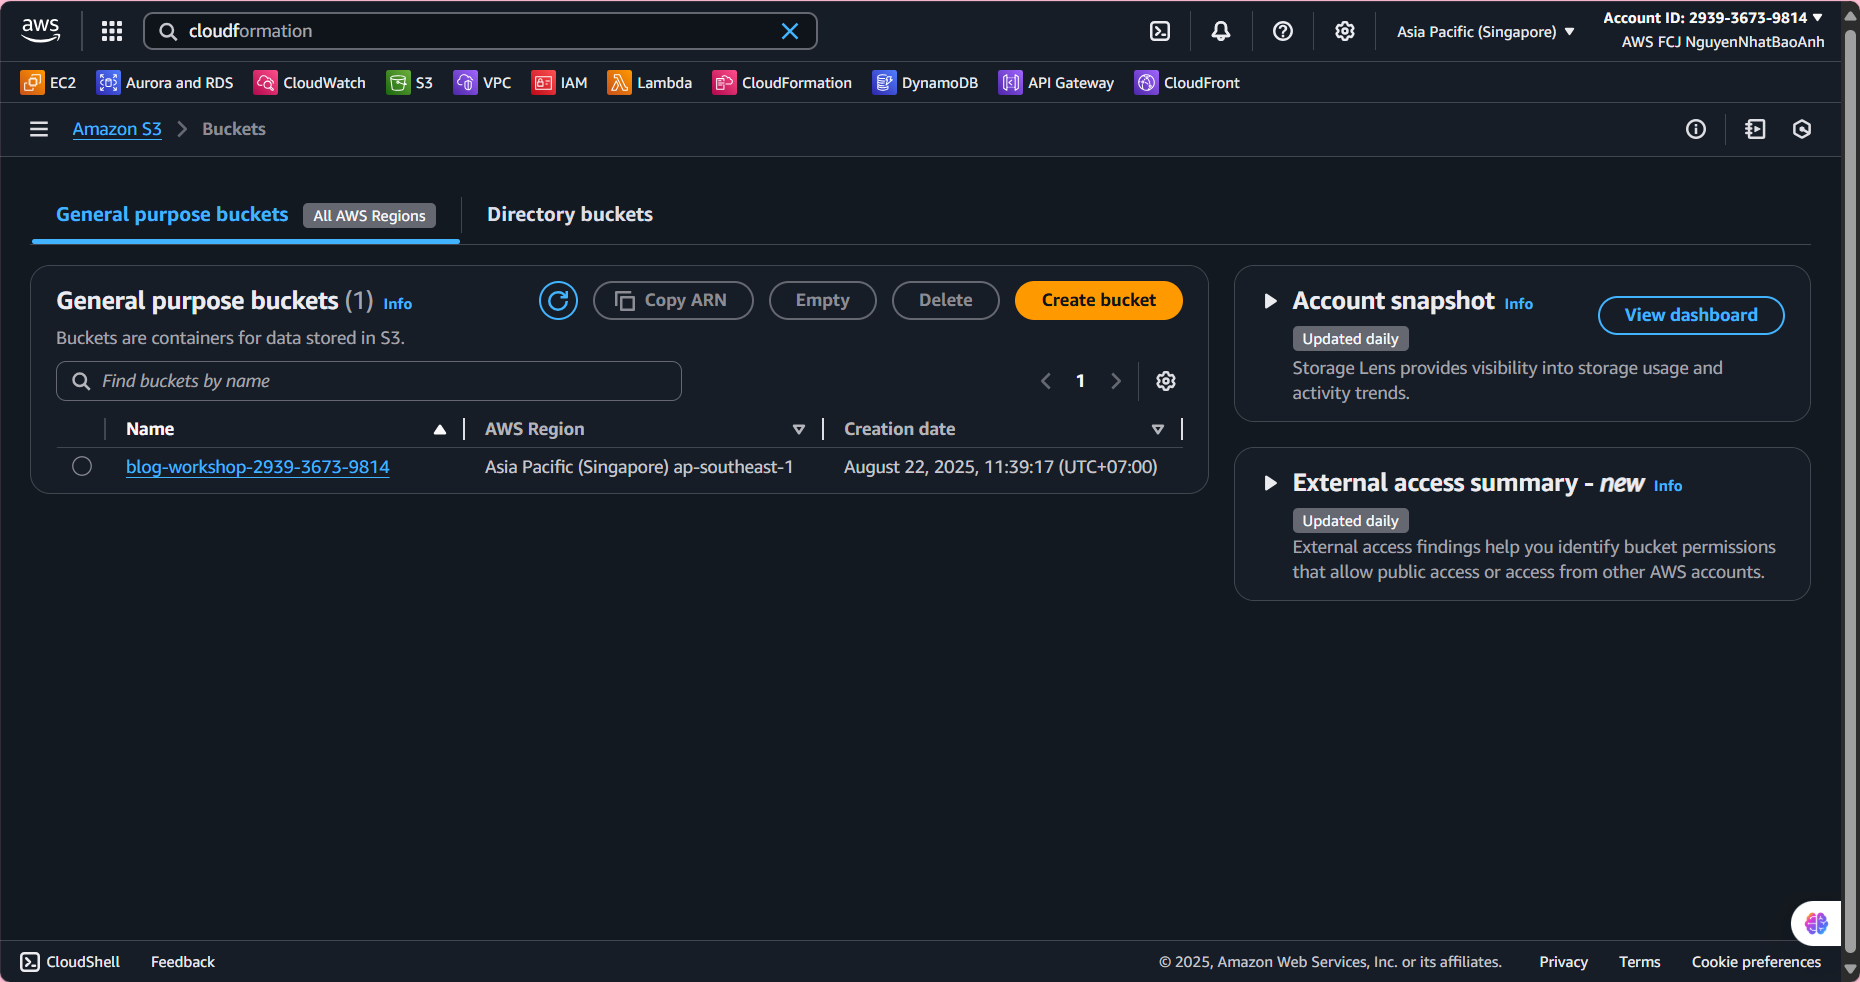
Task: Toggle the side navigation hamburger menu
Action: pos(39,129)
